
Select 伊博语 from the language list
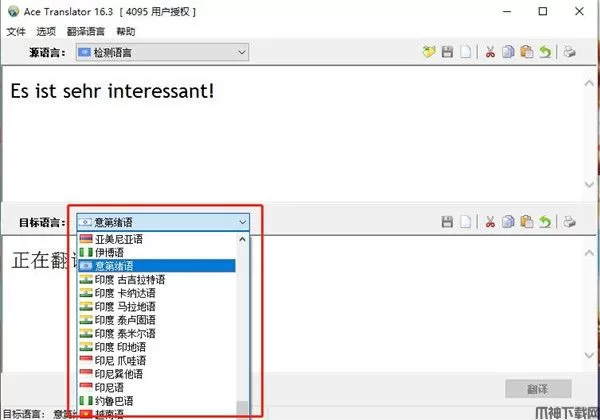(x=157, y=252)
